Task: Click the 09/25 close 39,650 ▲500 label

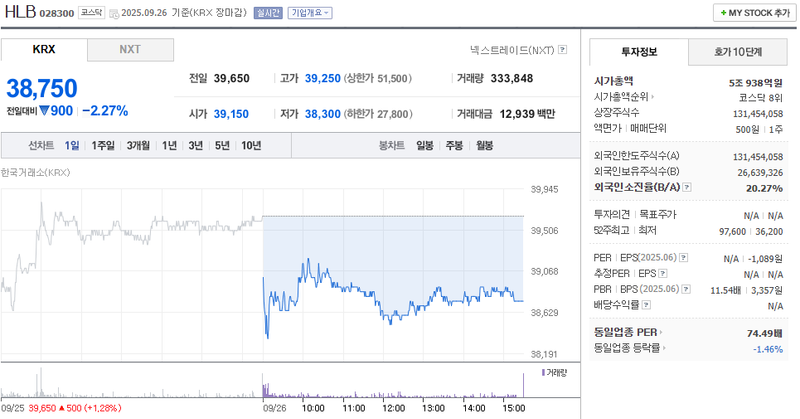Action: tap(75, 408)
